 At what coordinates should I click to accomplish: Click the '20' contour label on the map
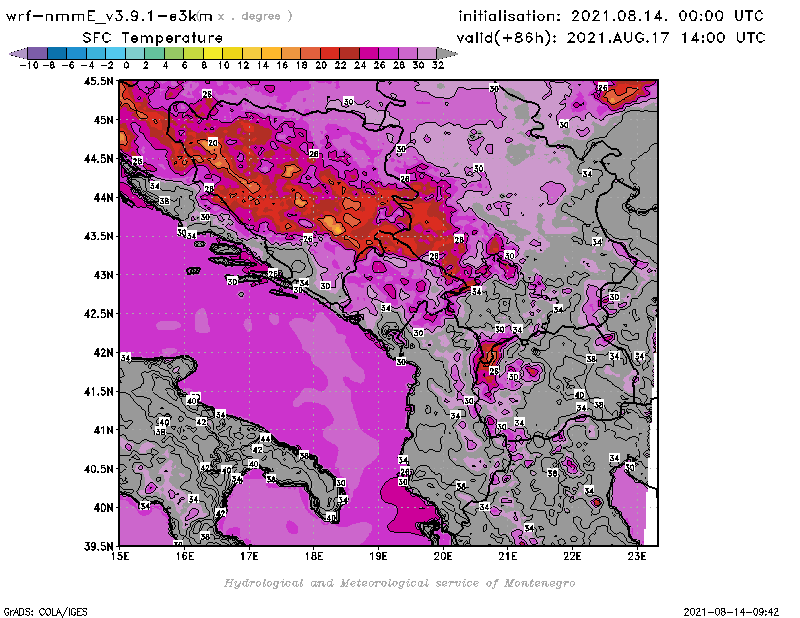pos(213,142)
